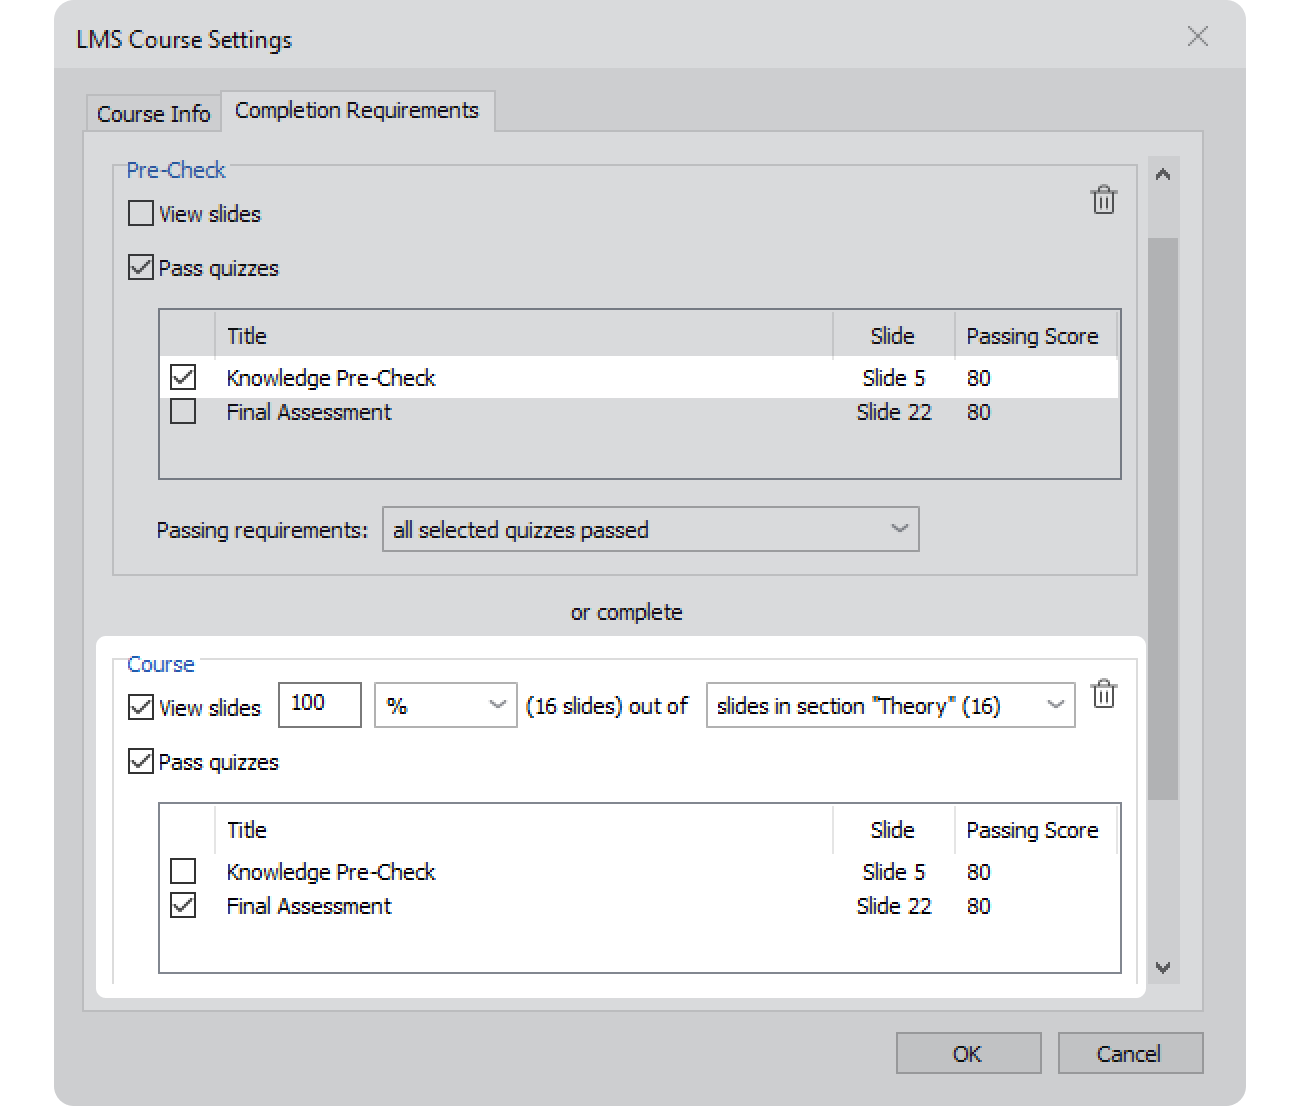Click the scroll up arrow
Image resolution: width=1296 pixels, height=1106 pixels.
(1163, 174)
